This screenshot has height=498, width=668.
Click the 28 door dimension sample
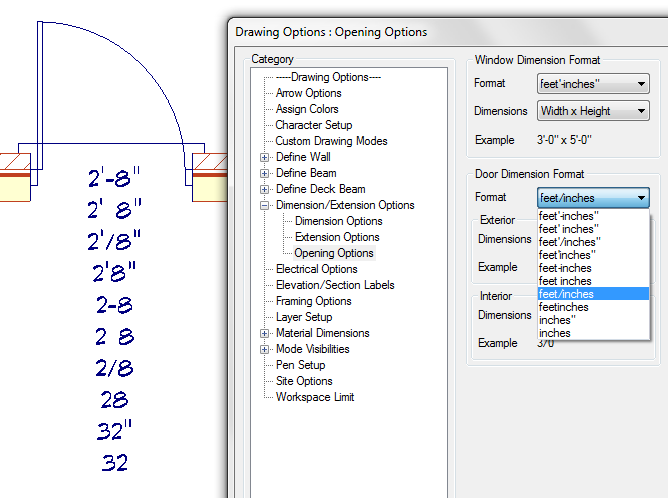[x=114, y=400]
